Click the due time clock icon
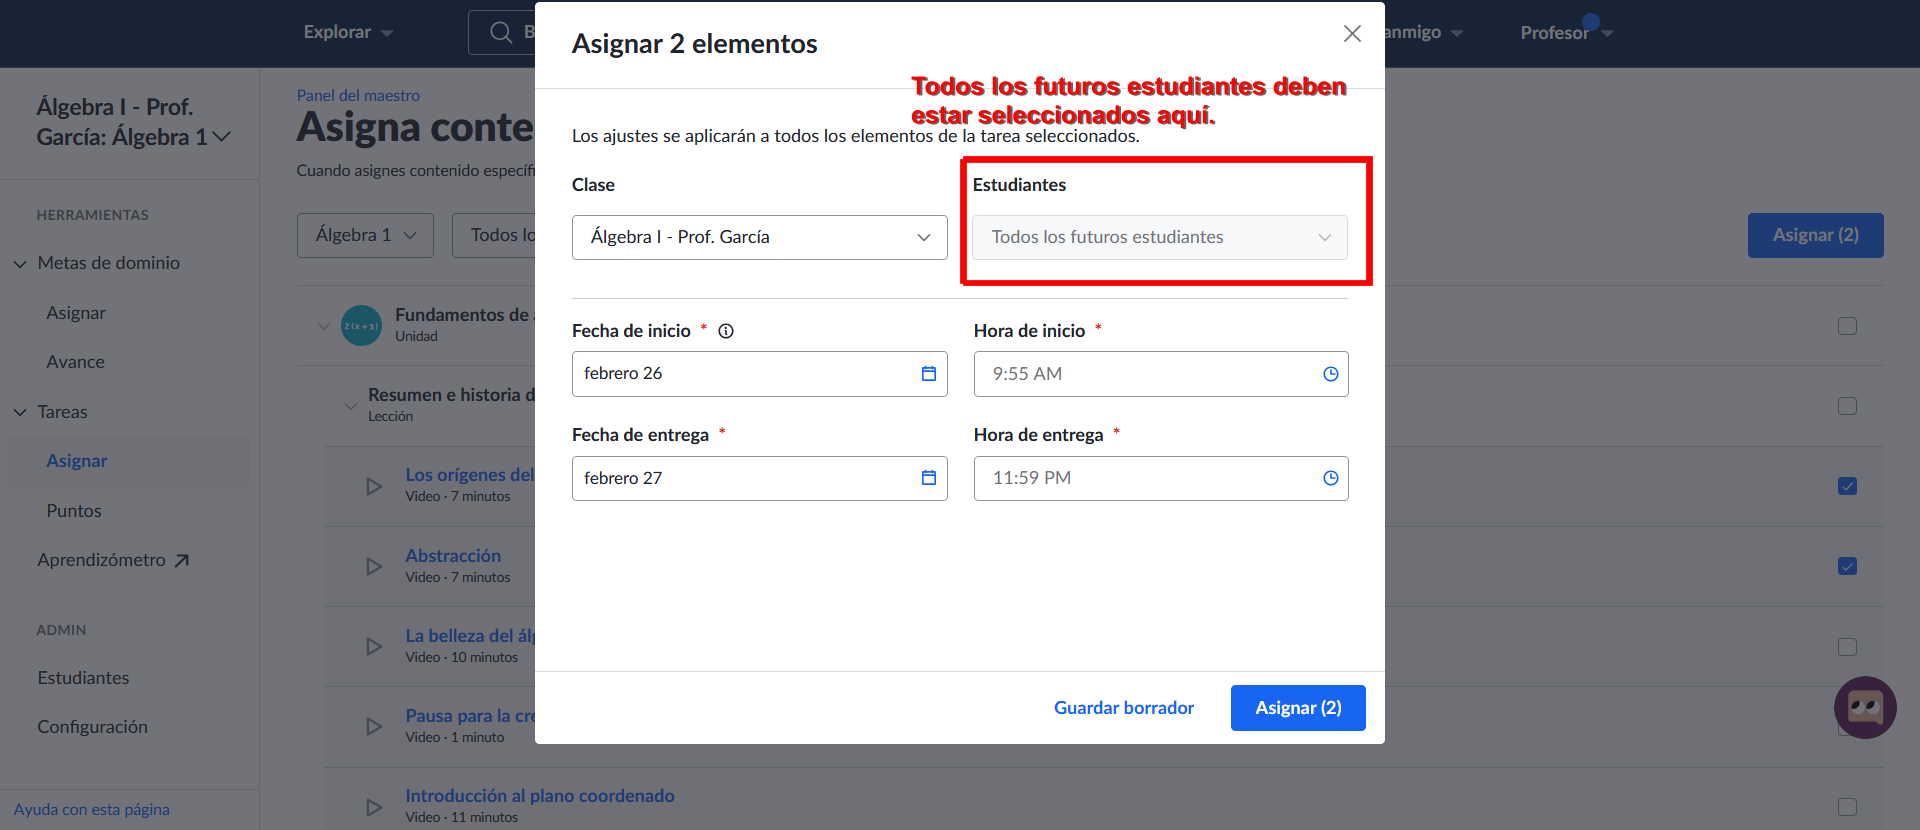Viewport: 1920px width, 830px height. coord(1330,478)
